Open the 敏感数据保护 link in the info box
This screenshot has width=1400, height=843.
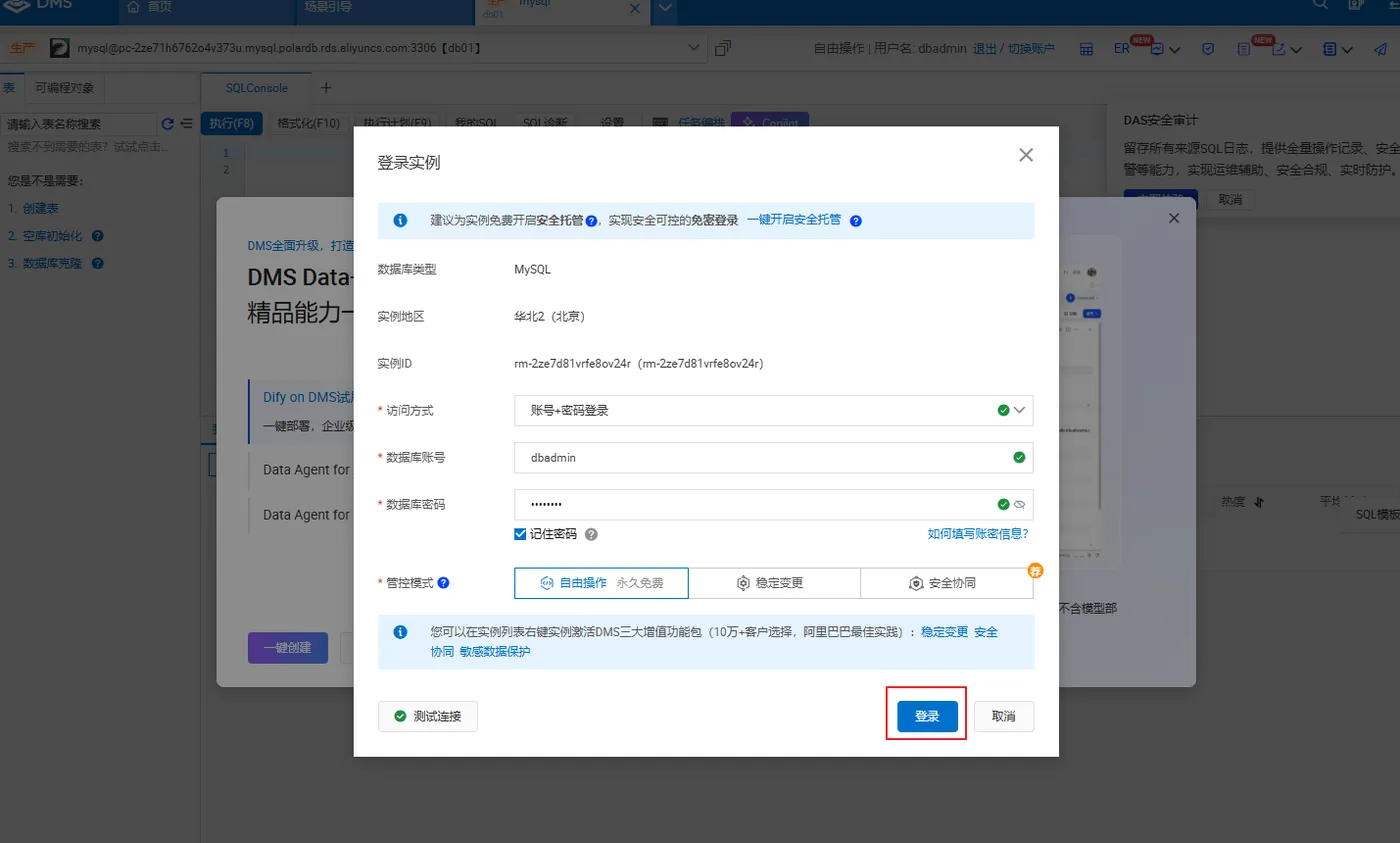495,651
